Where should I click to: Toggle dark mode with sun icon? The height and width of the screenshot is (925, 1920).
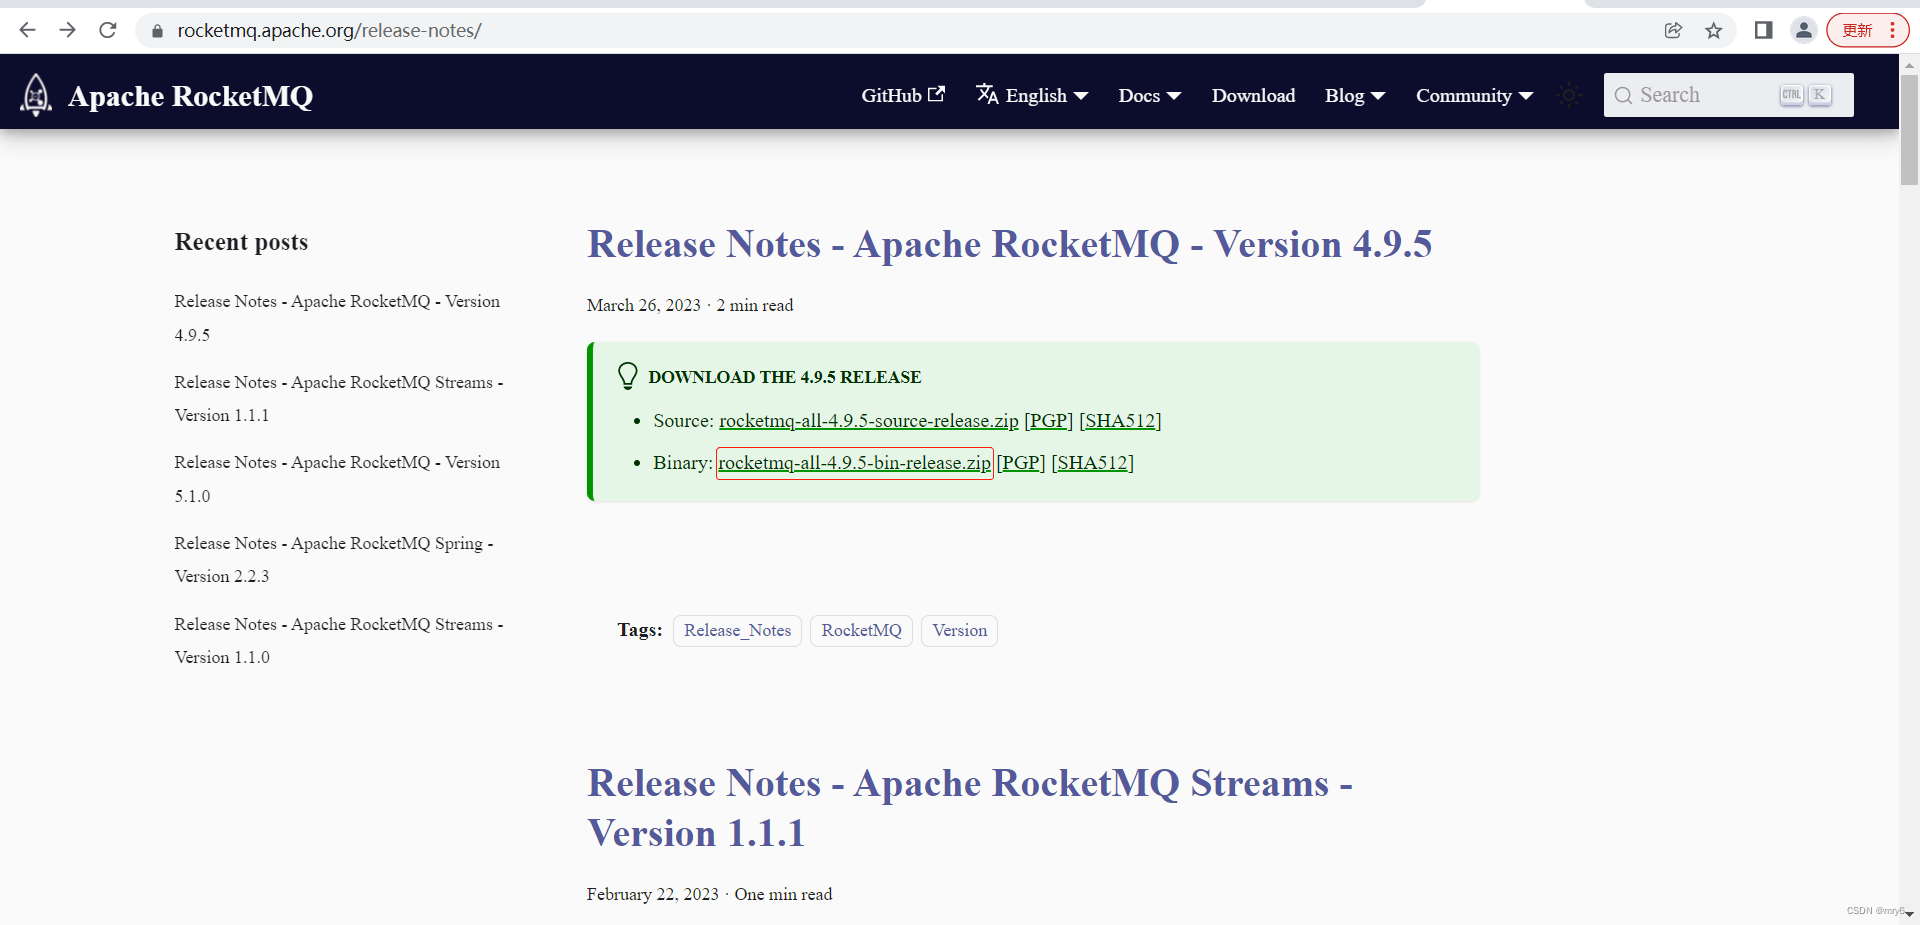[x=1569, y=95]
